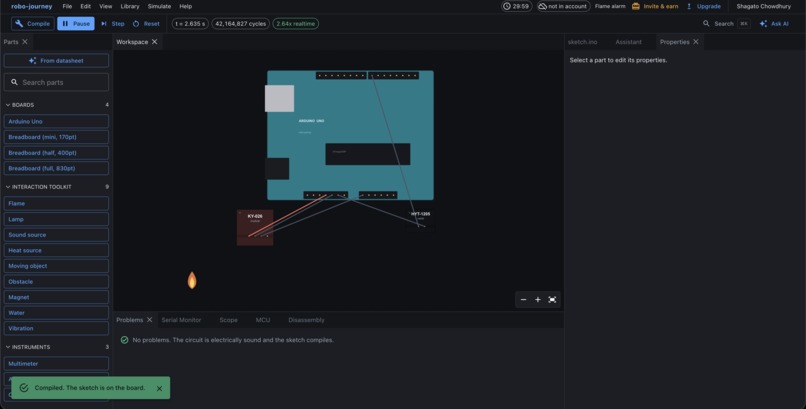Image resolution: width=806 pixels, height=409 pixels.
Task: Compile the sketch with the Compile button
Action: [33, 24]
